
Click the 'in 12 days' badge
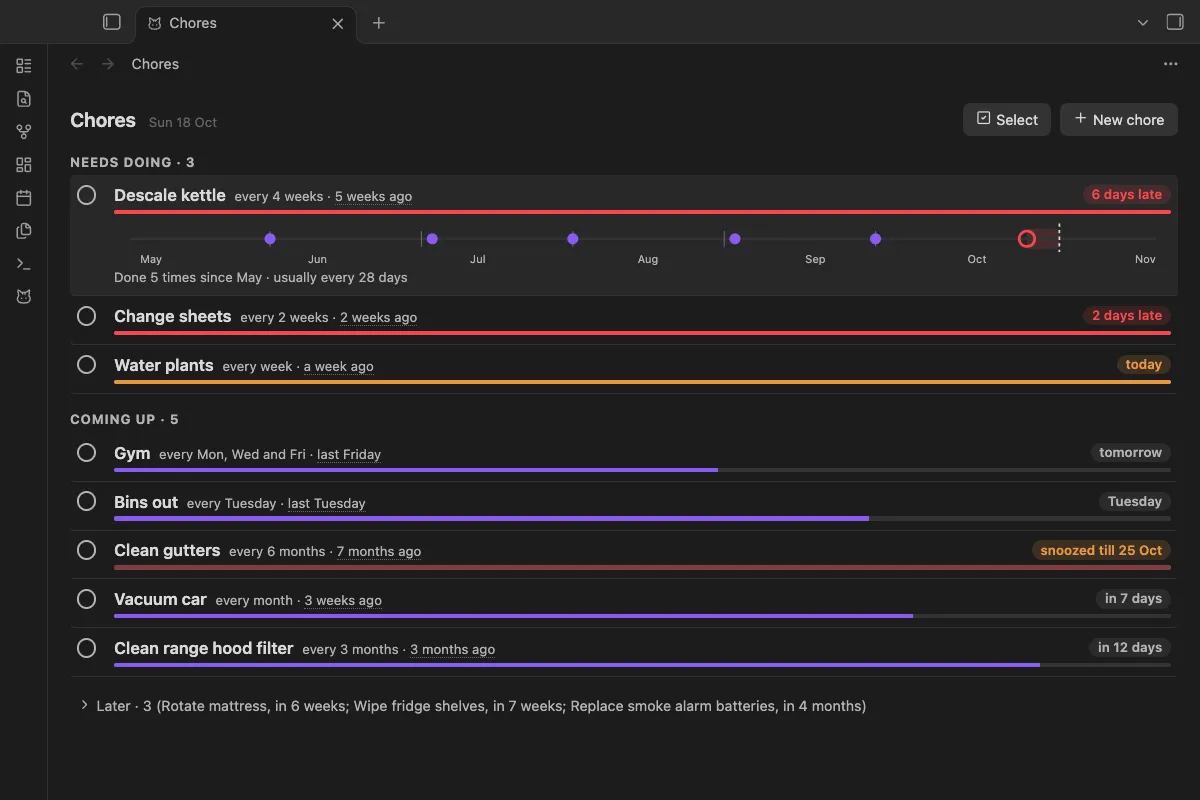pyautogui.click(x=1130, y=647)
